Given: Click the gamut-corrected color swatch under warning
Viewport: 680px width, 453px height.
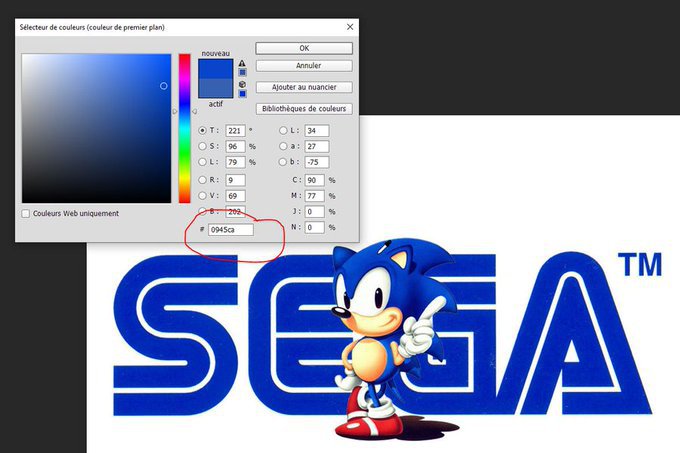Looking at the screenshot, I should tap(242, 72).
